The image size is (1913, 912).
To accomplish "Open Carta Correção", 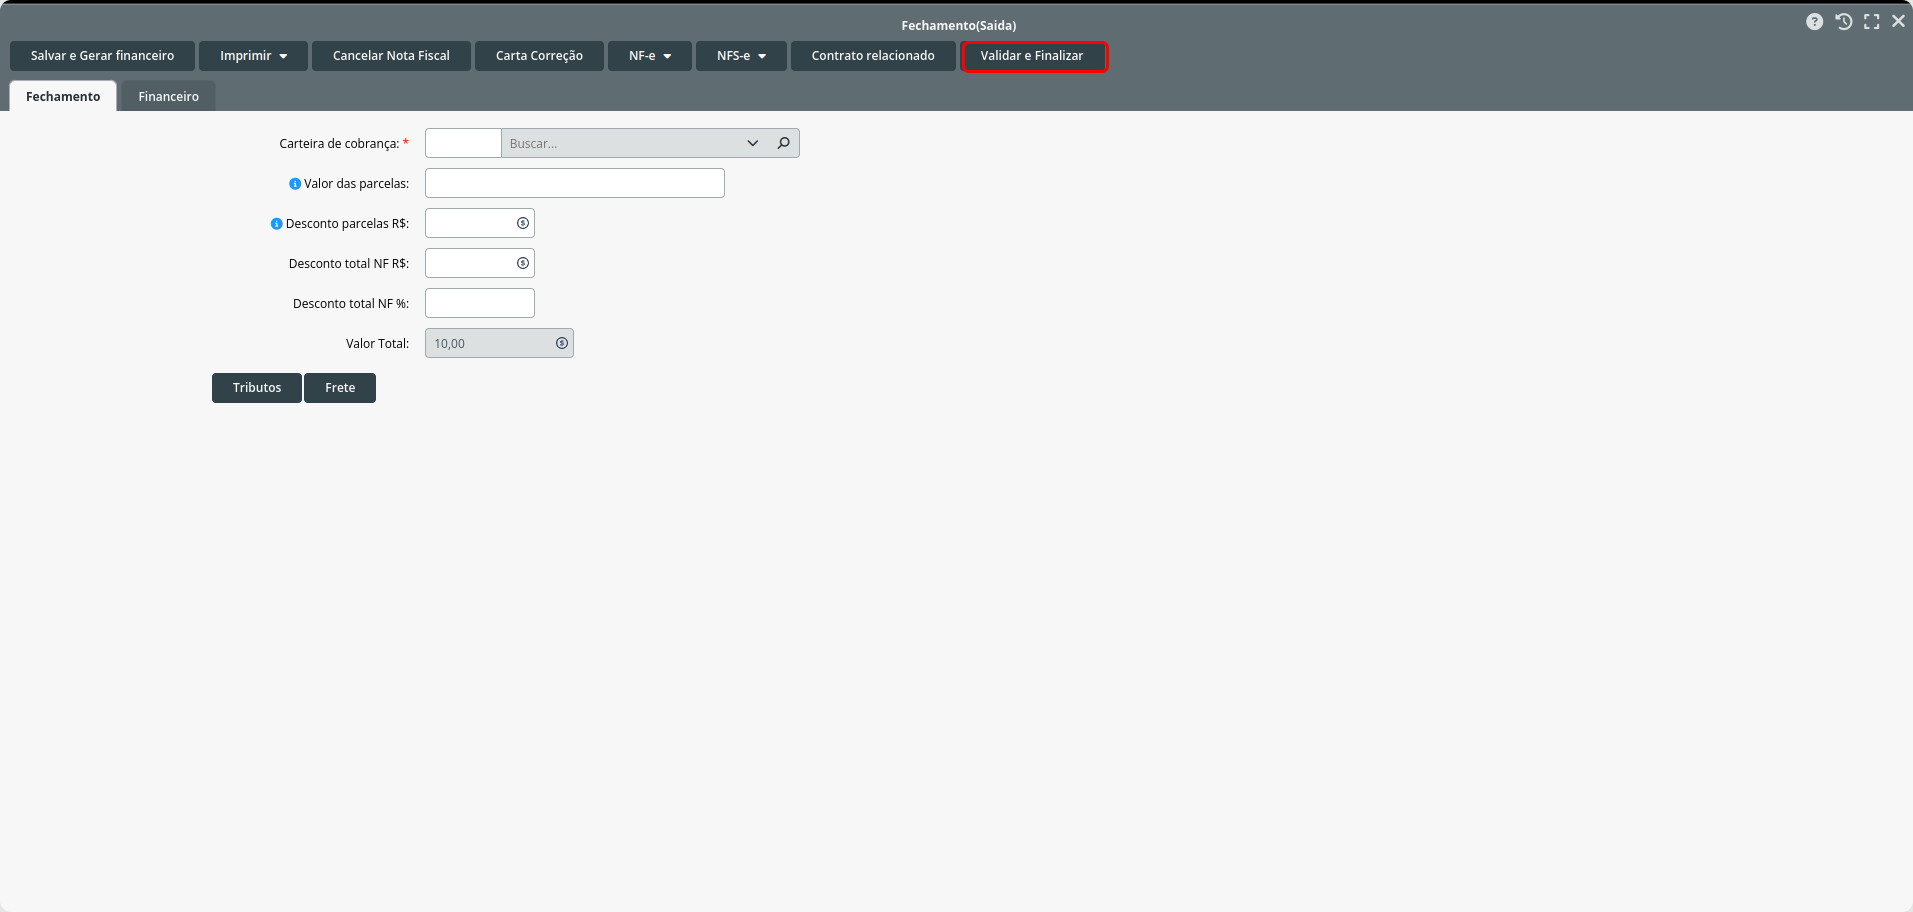I will tap(539, 56).
